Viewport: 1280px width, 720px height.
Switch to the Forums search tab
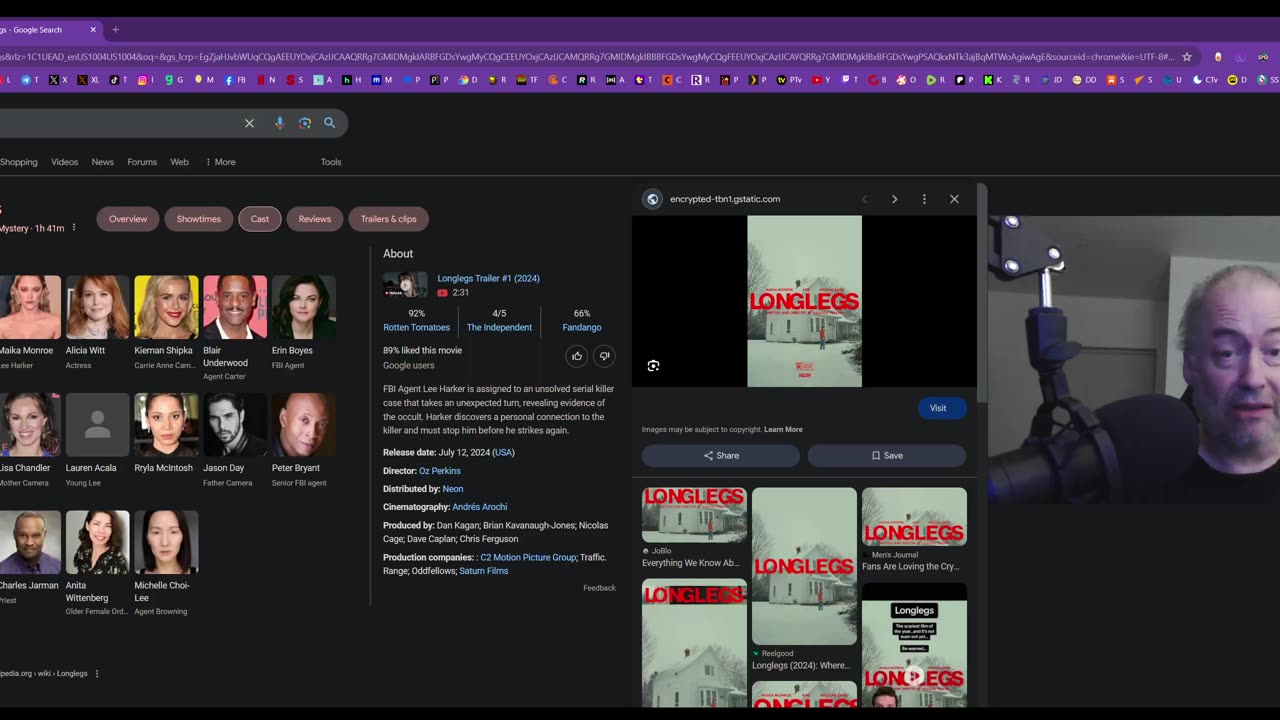142,162
